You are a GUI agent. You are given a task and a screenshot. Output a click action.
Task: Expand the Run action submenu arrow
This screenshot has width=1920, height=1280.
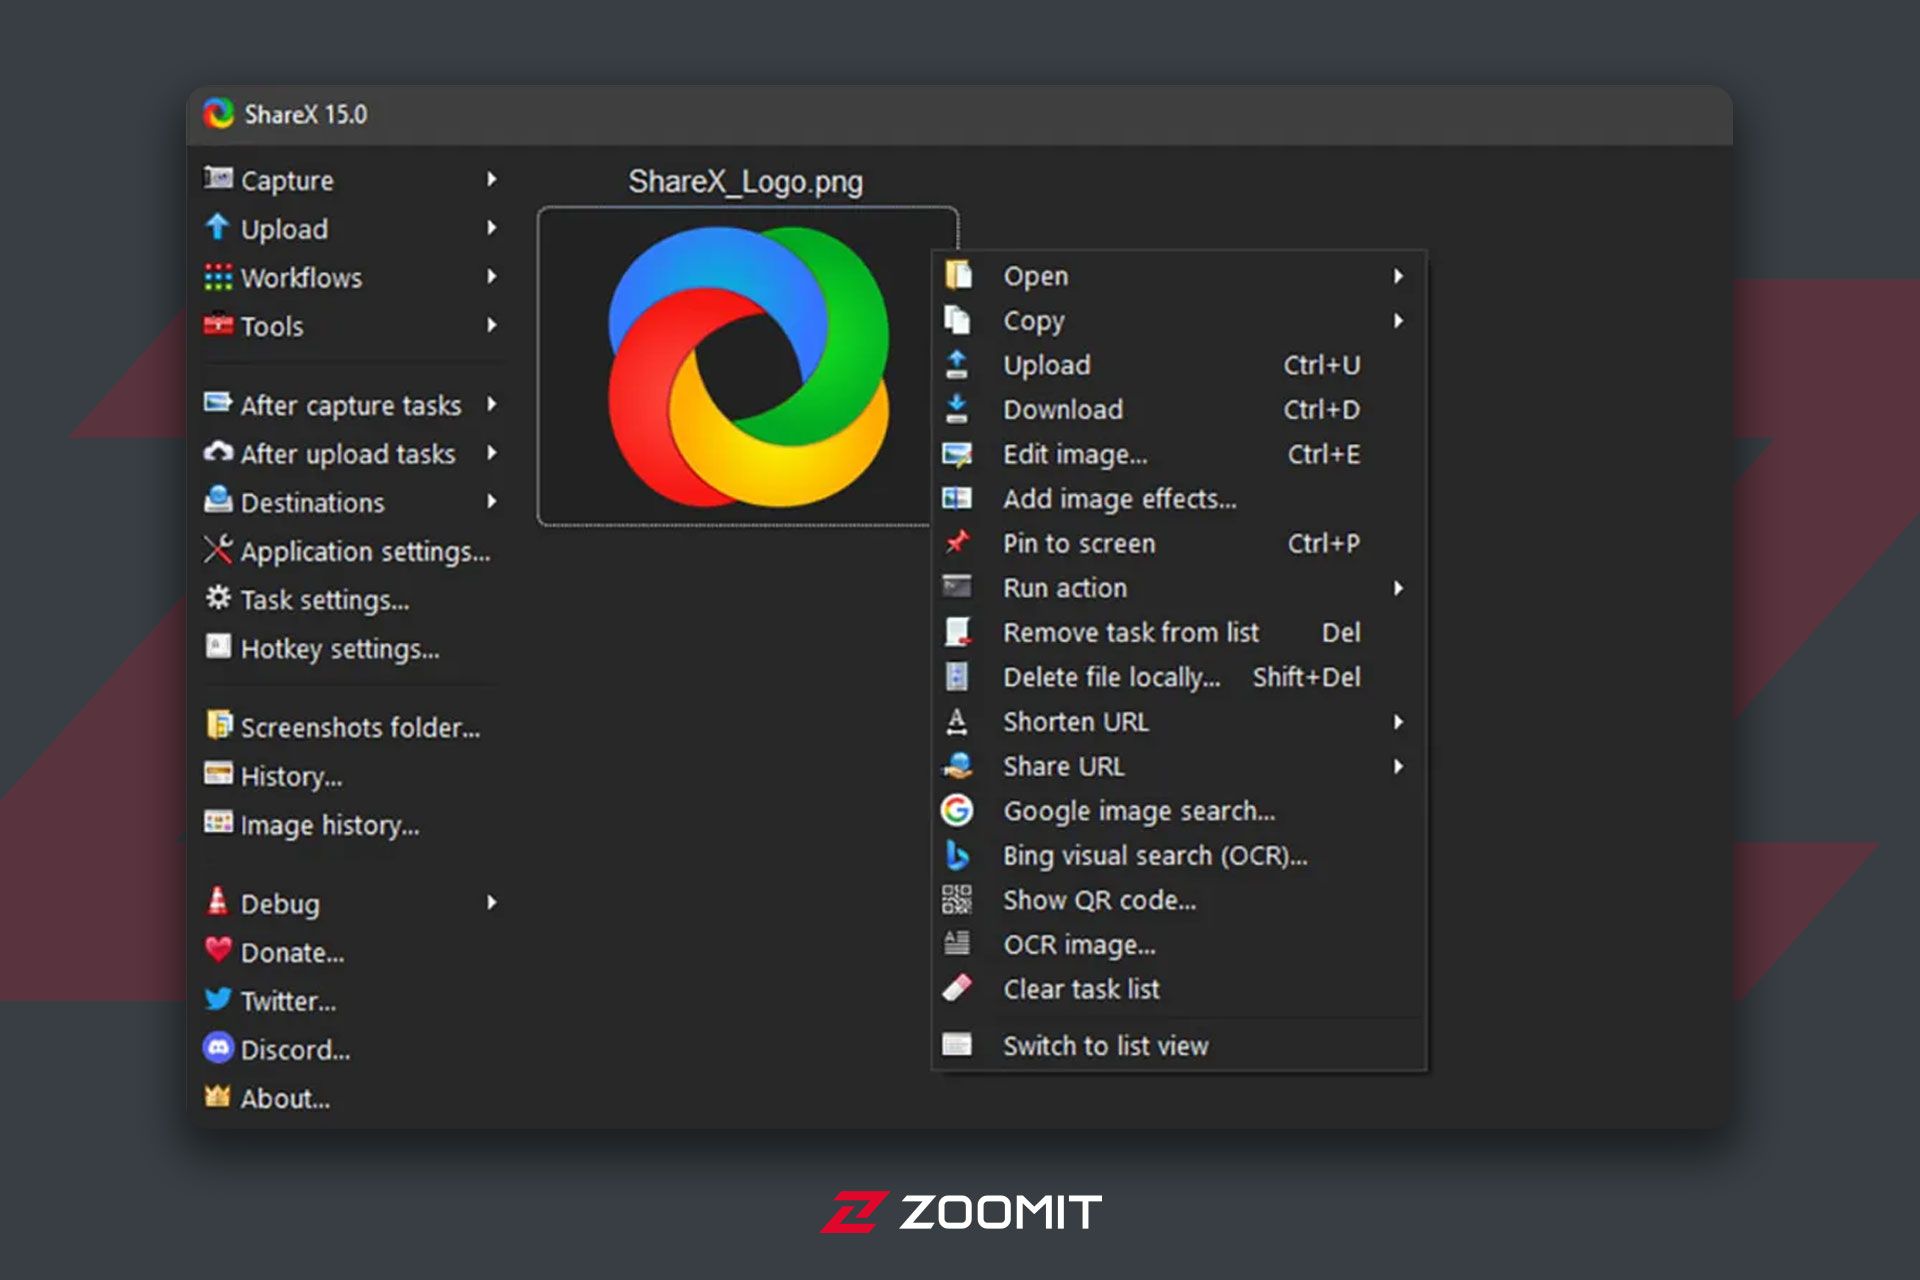pyautogui.click(x=1399, y=588)
